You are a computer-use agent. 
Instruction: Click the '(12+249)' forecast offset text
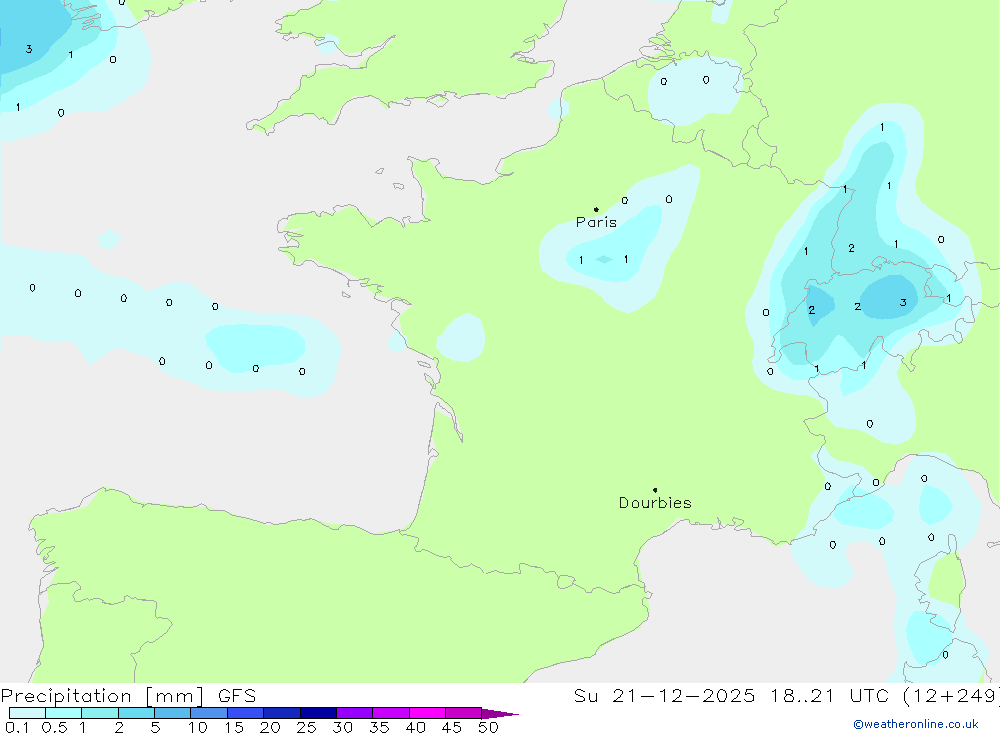(x=951, y=696)
